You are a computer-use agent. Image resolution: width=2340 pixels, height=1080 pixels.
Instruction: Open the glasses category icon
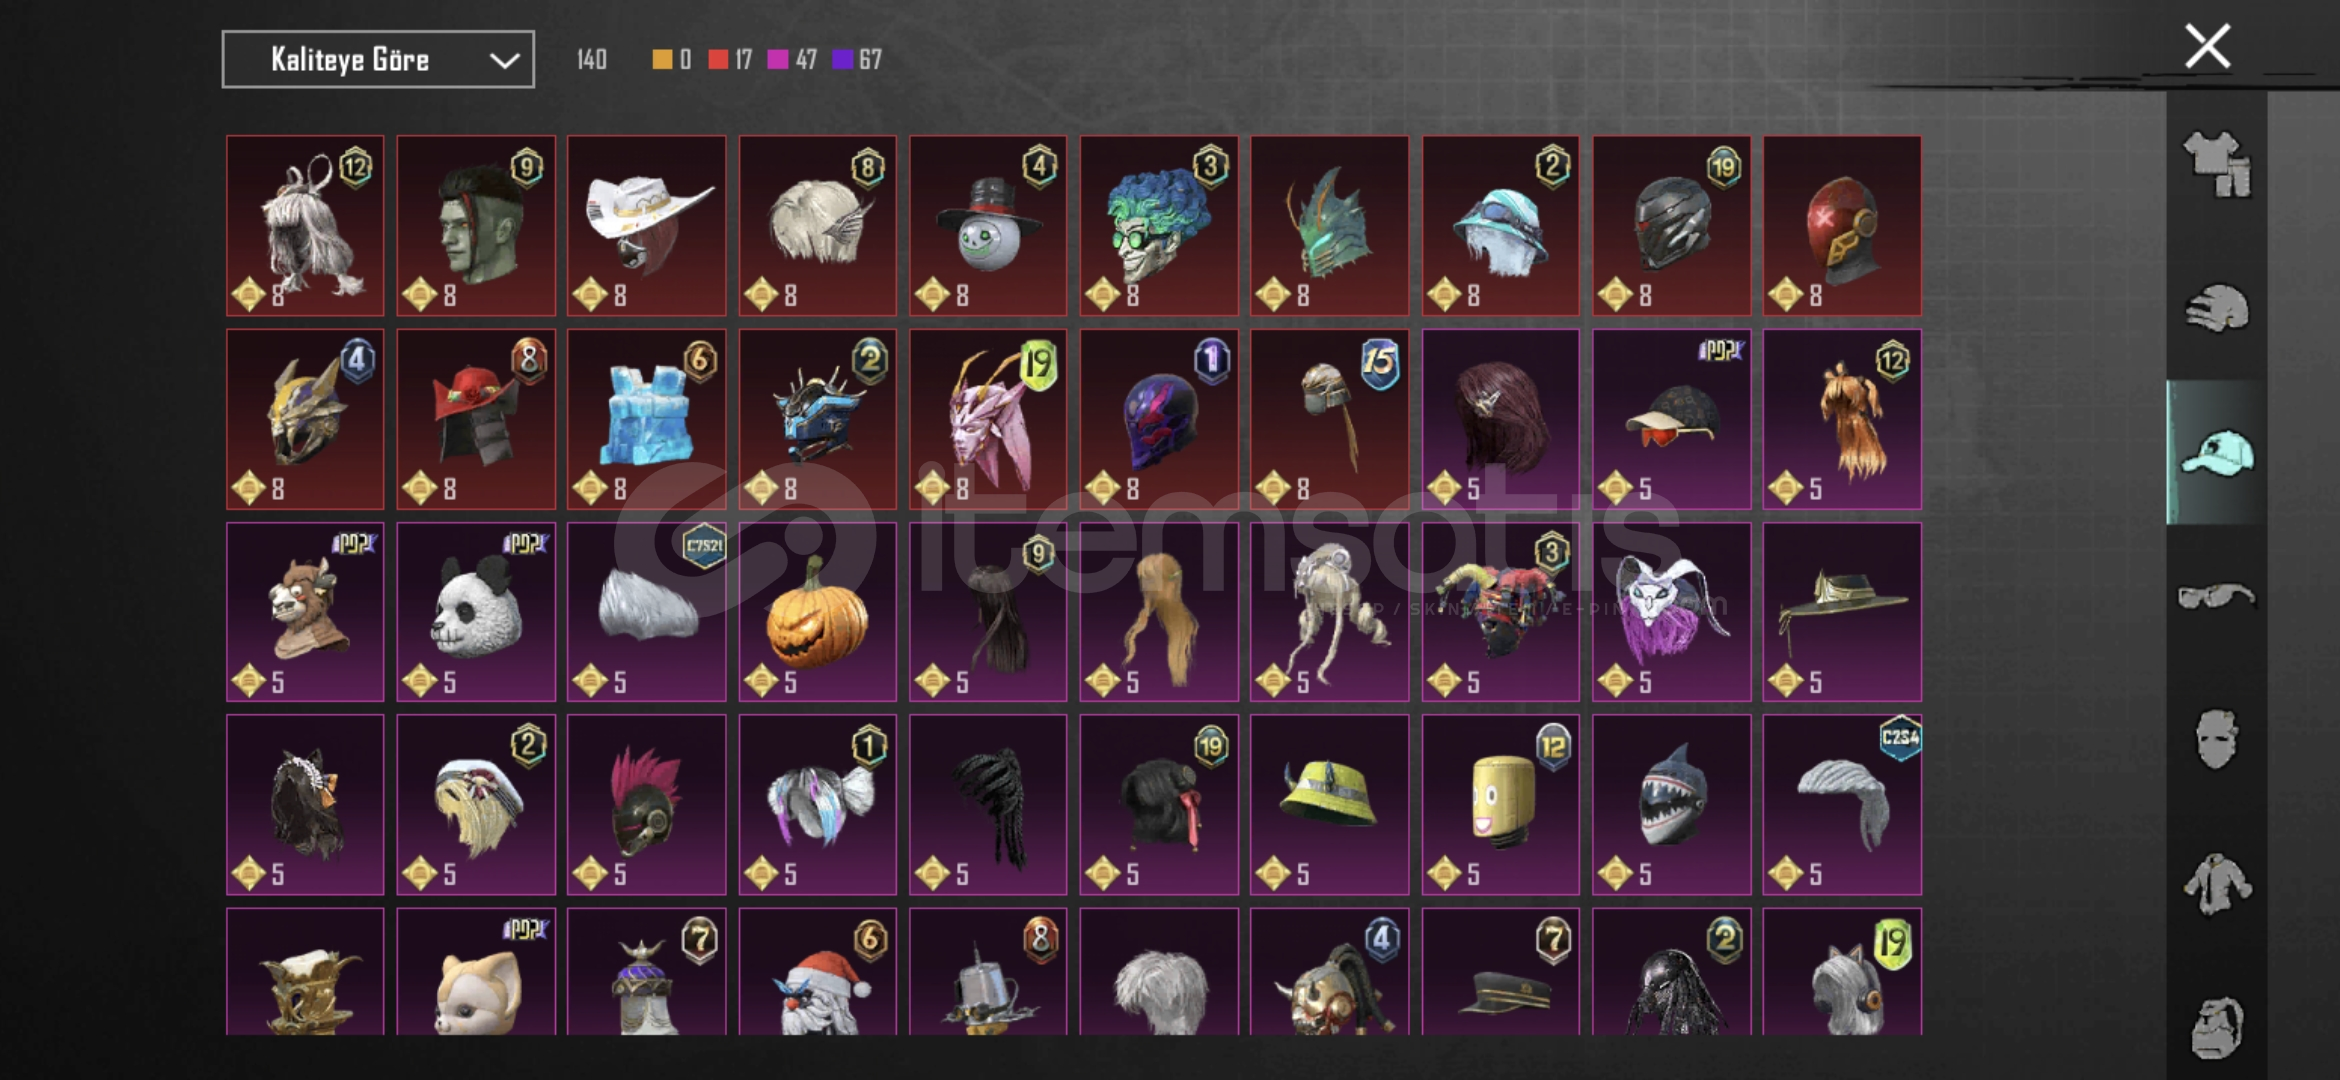pyautogui.click(x=2217, y=596)
